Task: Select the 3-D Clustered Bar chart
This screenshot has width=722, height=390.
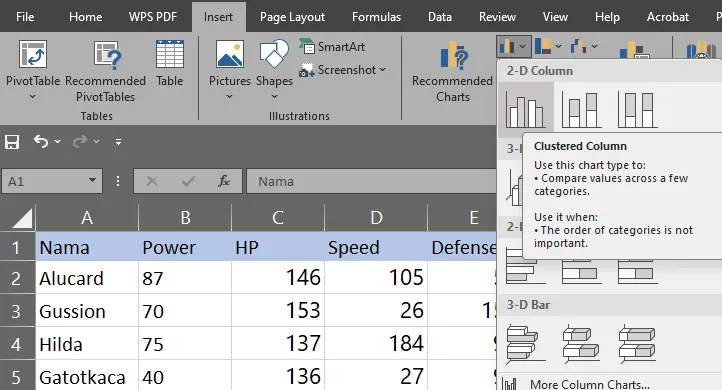Action: 525,344
